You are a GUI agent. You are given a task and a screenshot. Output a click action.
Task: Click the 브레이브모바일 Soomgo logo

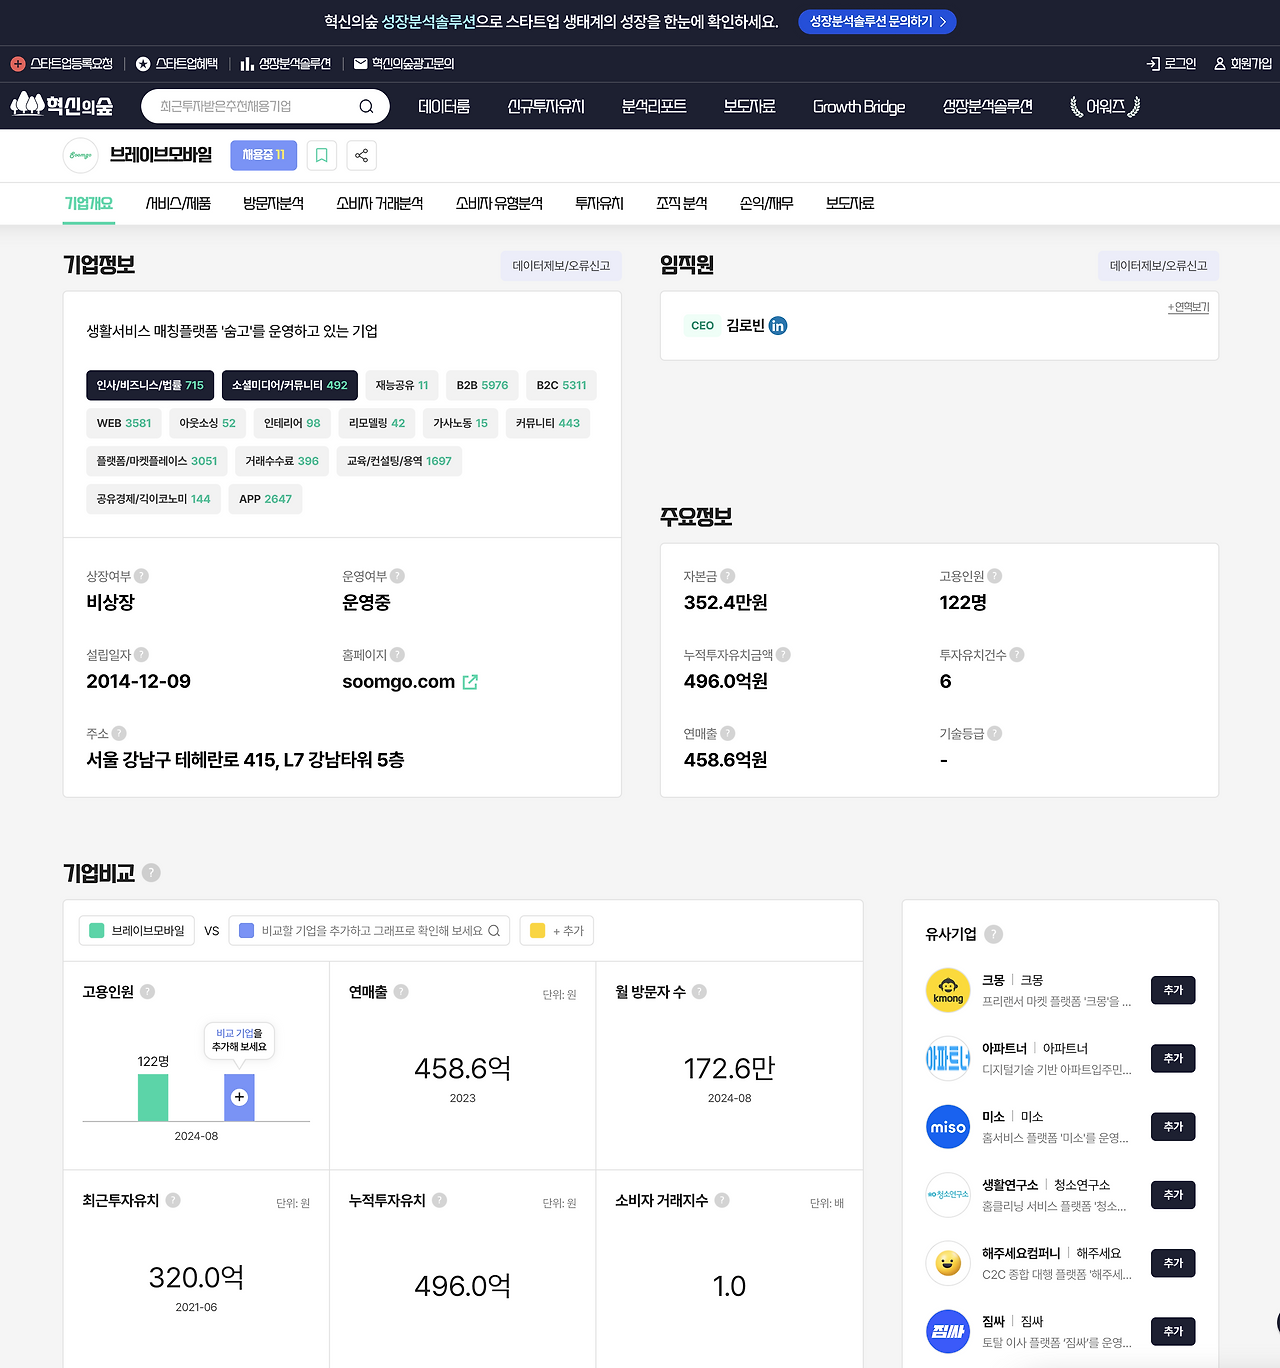coord(81,155)
